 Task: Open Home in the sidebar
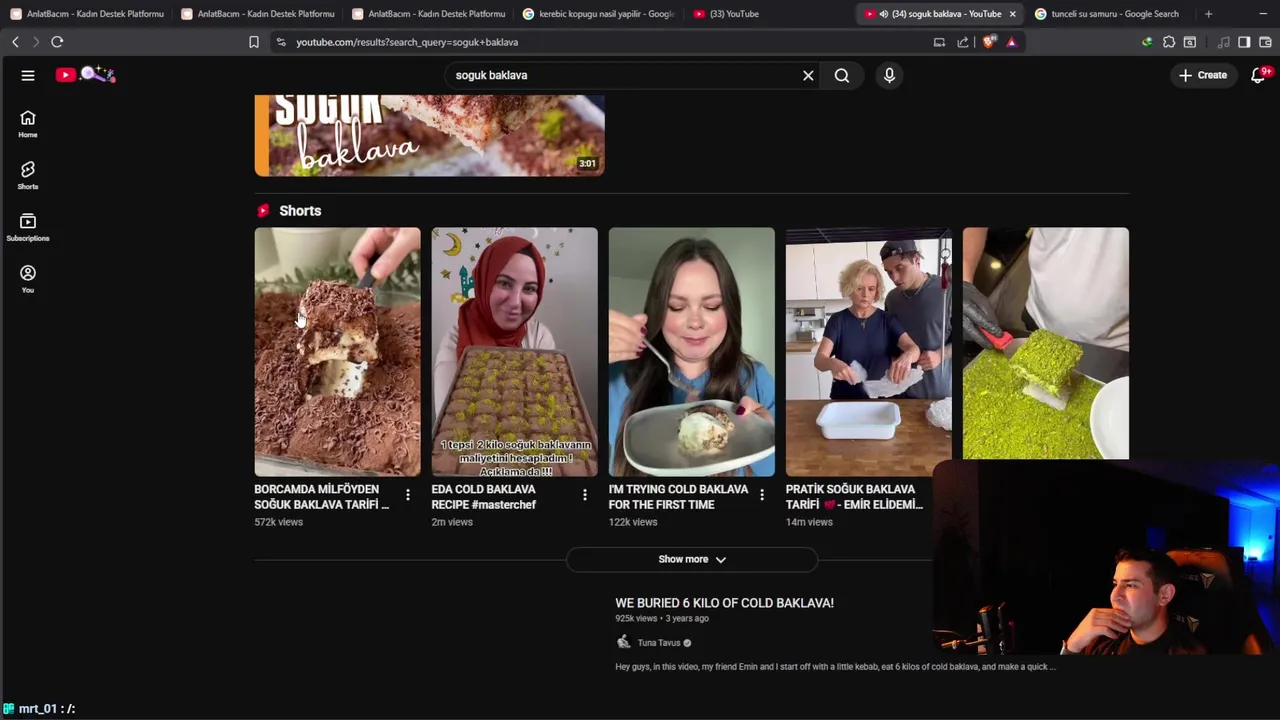tap(28, 124)
